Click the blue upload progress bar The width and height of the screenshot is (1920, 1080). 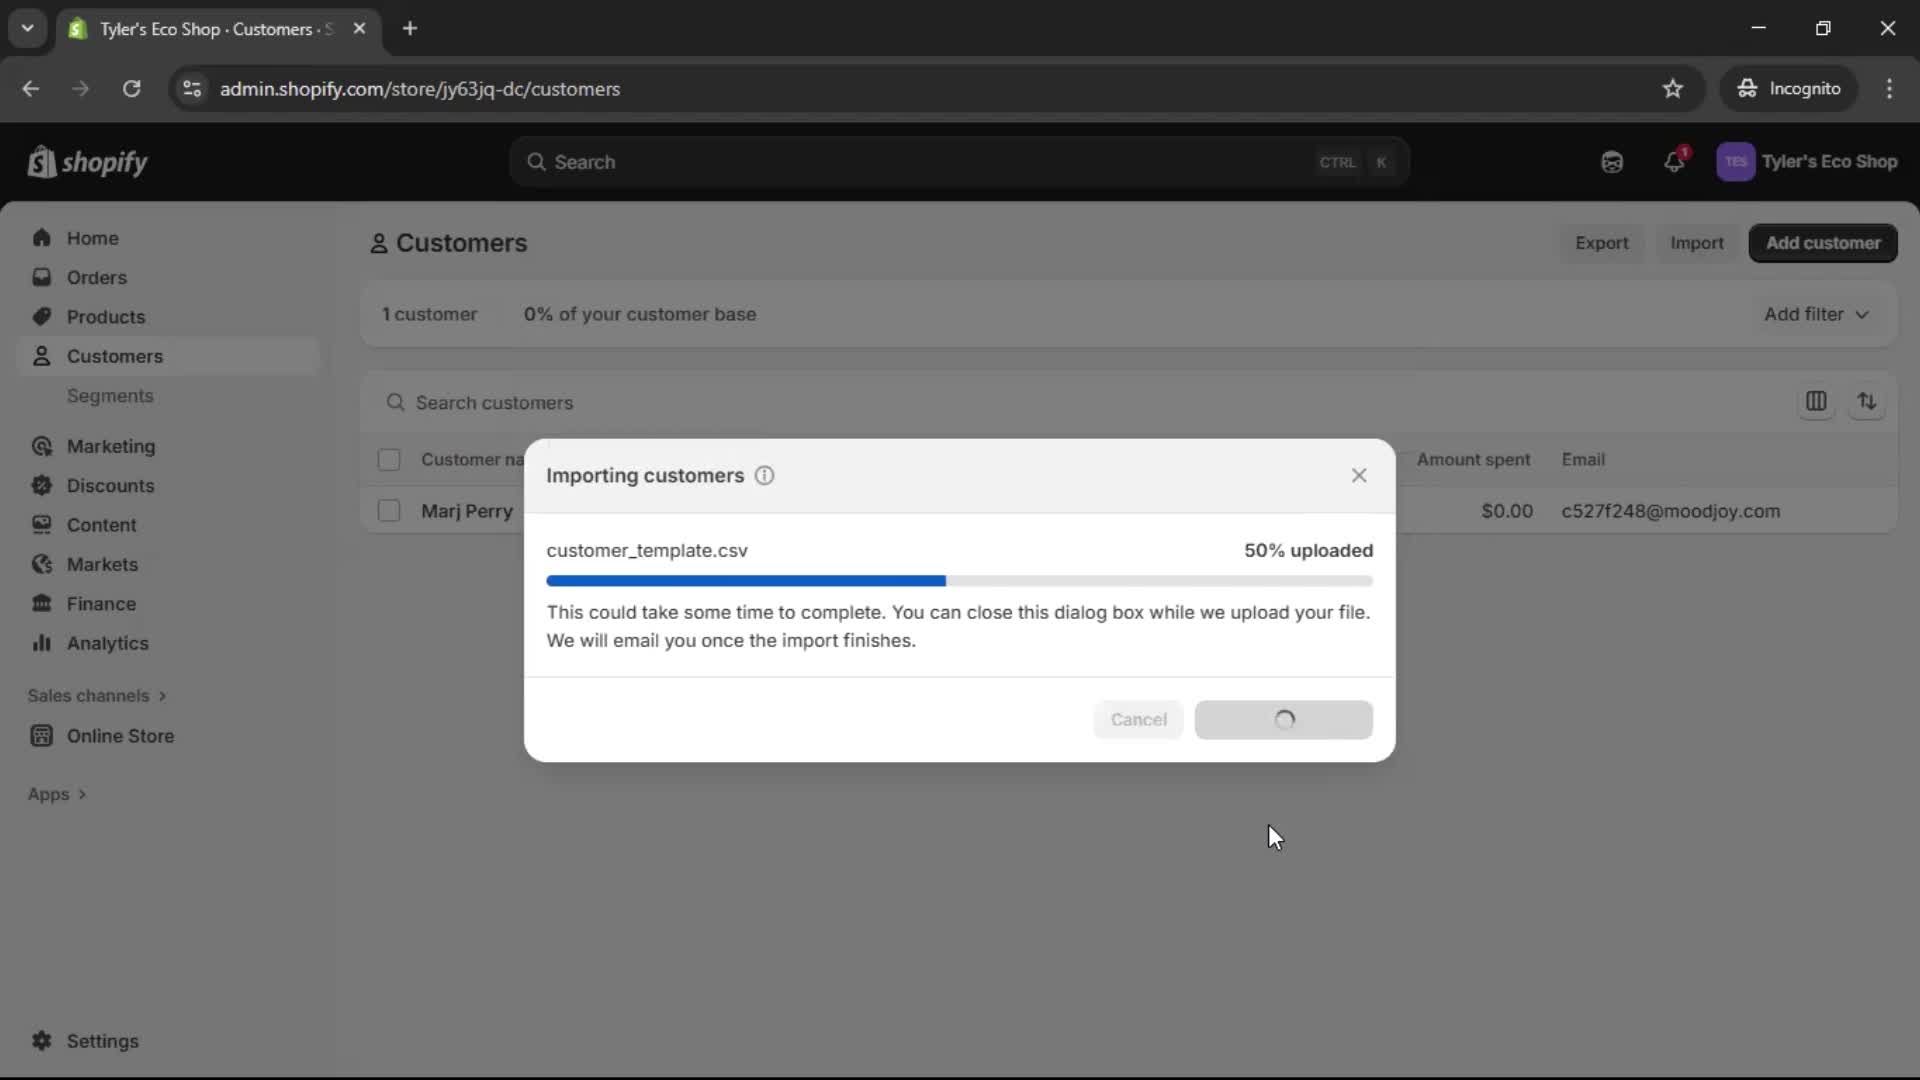(x=745, y=580)
